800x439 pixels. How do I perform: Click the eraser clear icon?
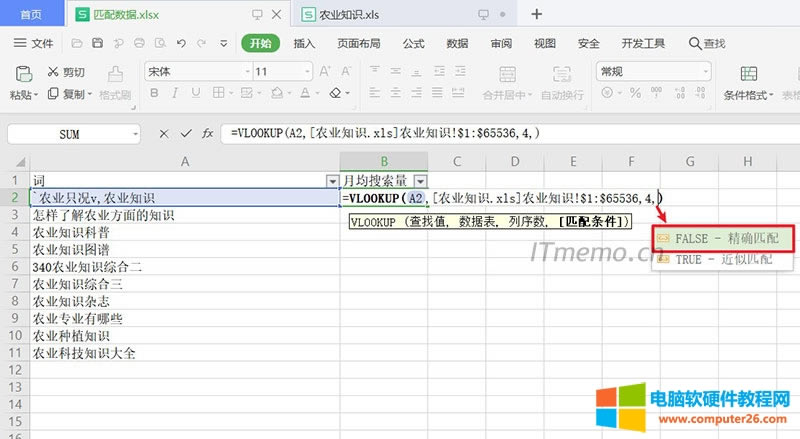pos(335,93)
